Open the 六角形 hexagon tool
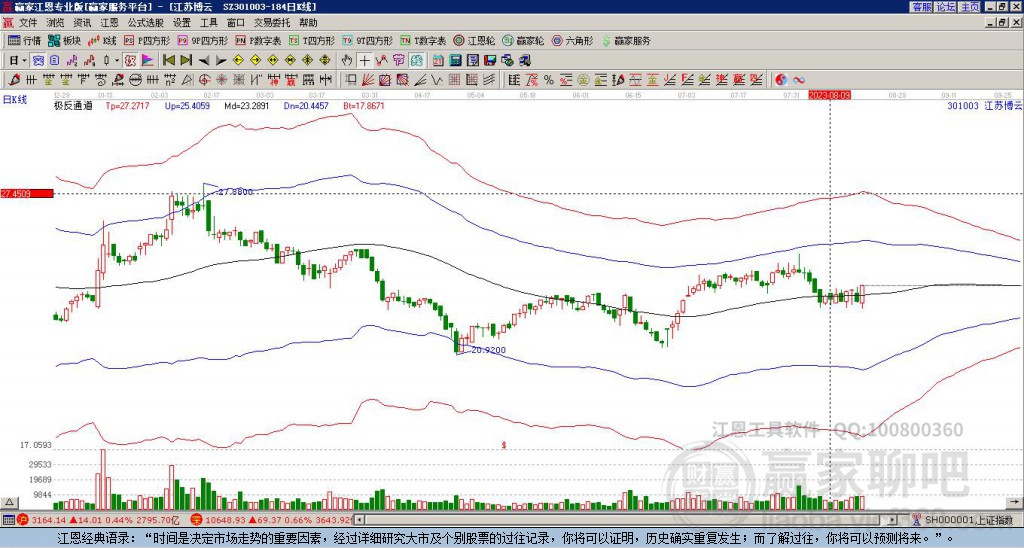 573,40
